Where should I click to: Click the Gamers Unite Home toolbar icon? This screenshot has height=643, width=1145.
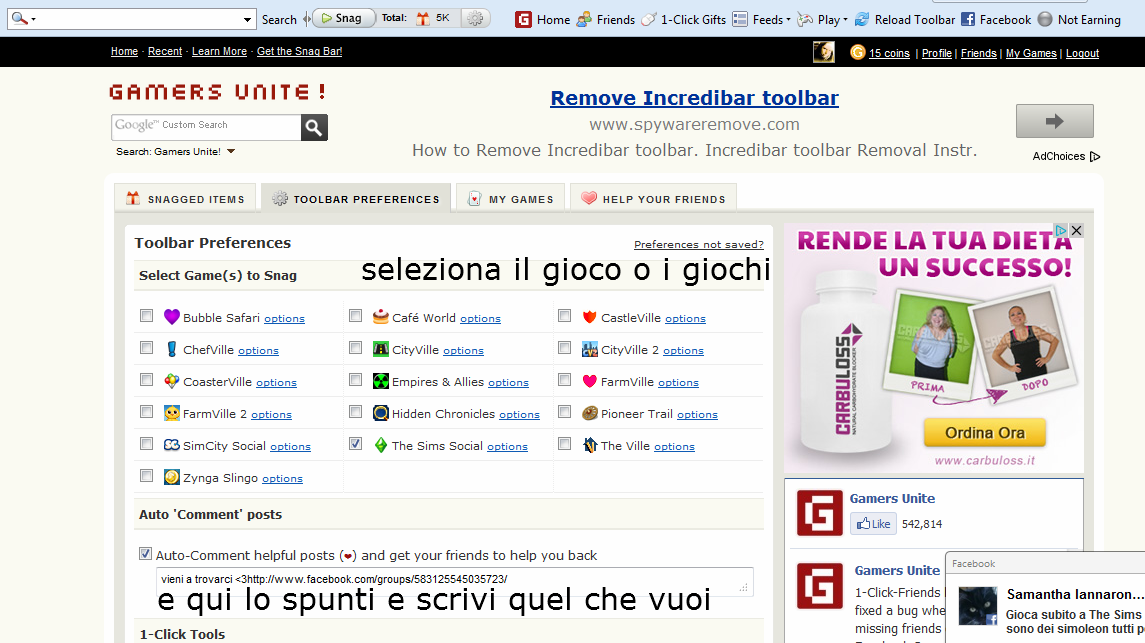523,20
